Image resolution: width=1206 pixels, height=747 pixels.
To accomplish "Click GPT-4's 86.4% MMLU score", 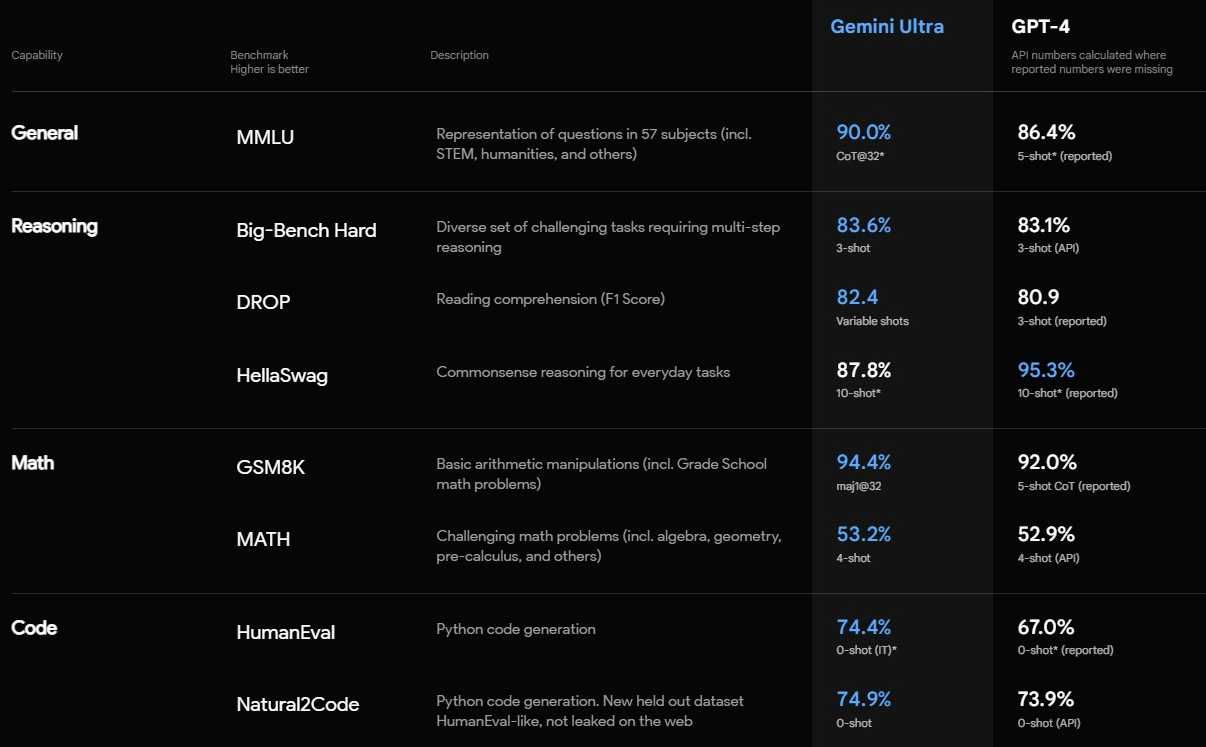I will click(1046, 132).
